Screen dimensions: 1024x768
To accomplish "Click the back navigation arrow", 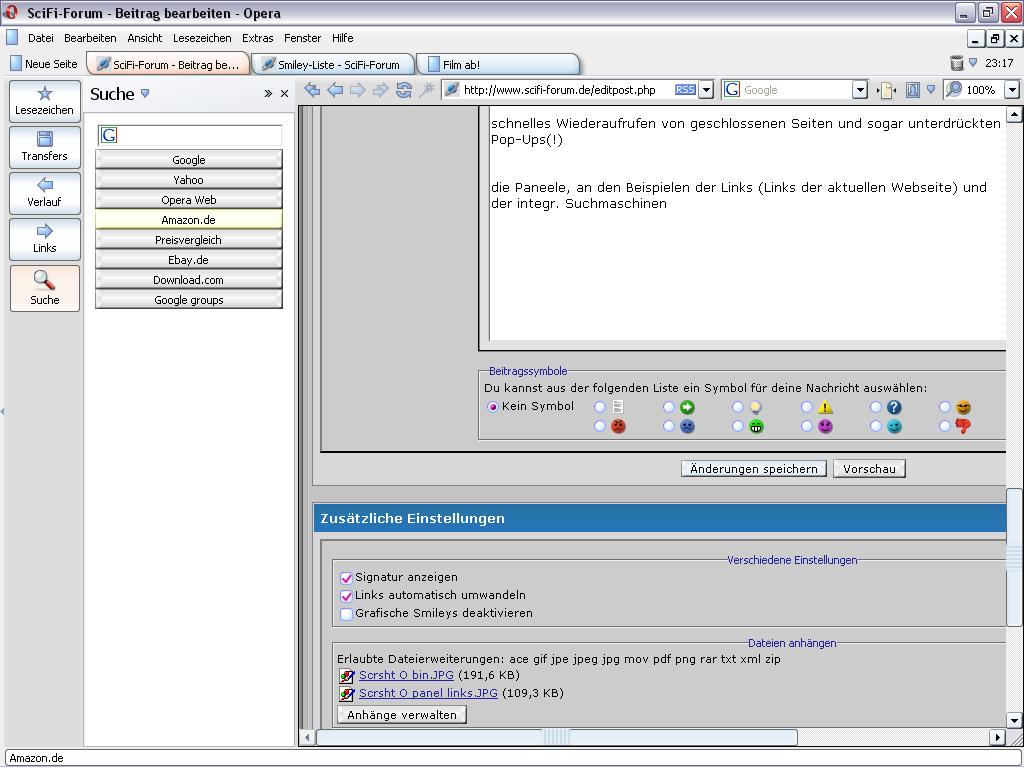I will [335, 90].
